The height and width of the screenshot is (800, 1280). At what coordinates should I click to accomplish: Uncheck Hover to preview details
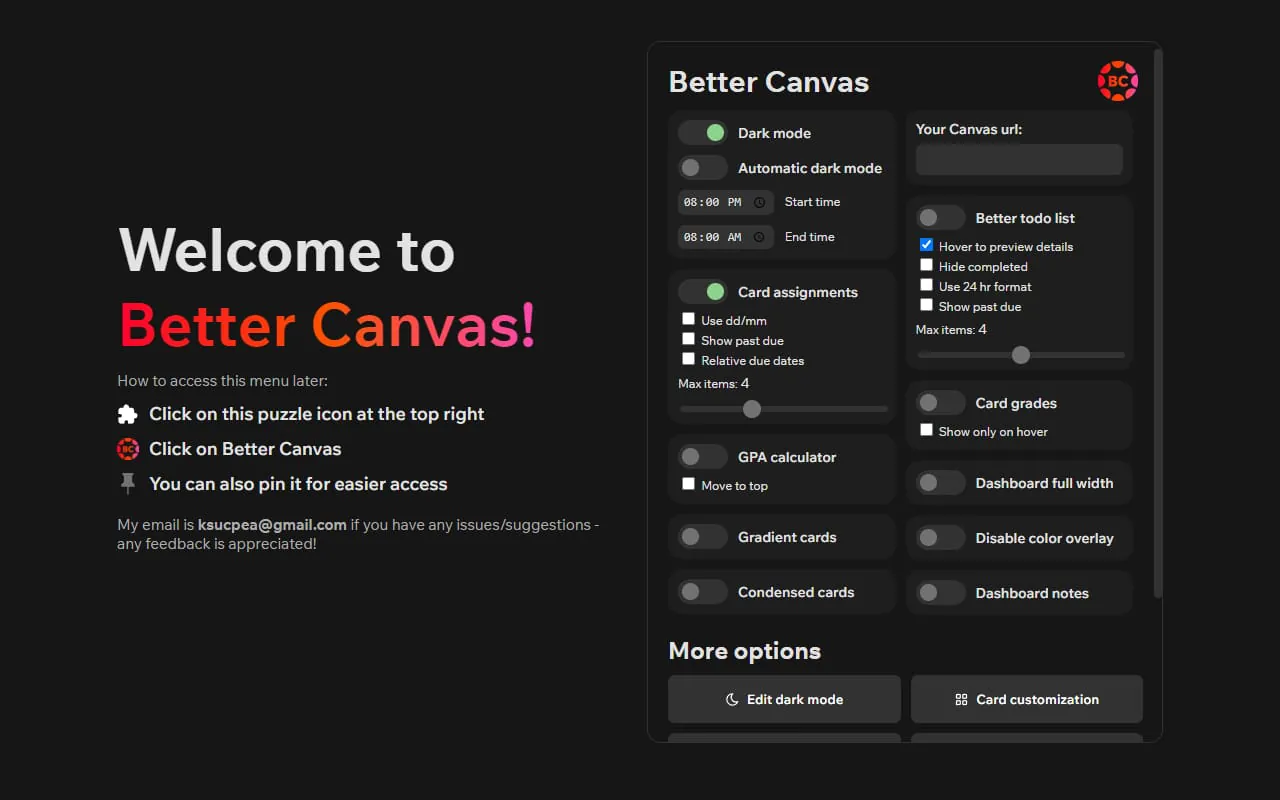[926, 244]
